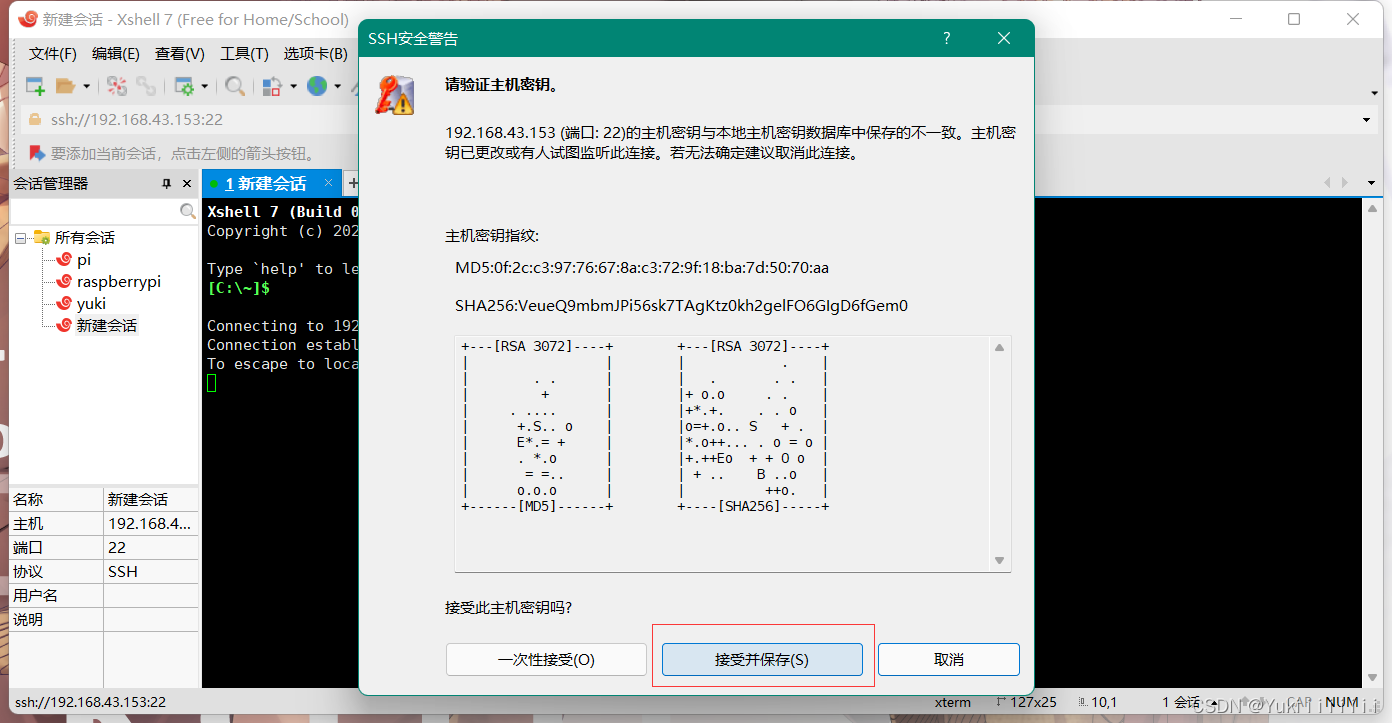
Task: Close the SSH安全警告 dialog
Action: [1004, 38]
